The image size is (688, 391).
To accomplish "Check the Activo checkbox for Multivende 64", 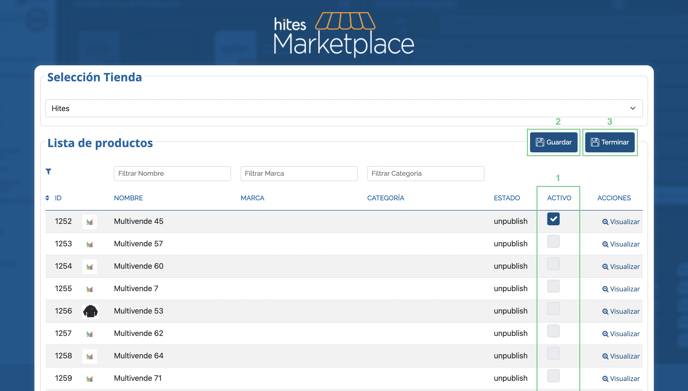I will point(553,353).
